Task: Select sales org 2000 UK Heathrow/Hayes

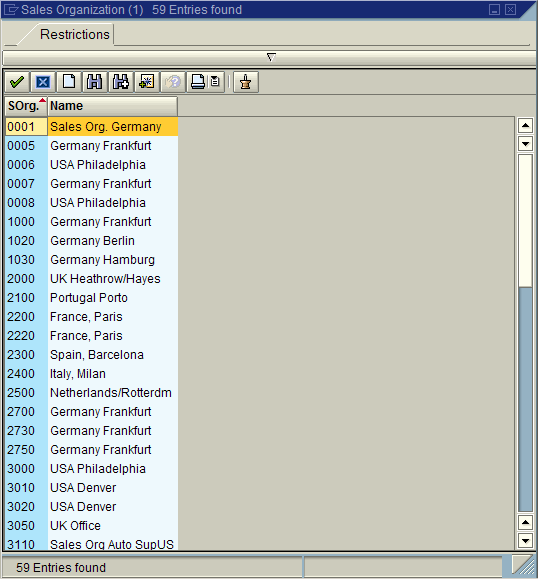Action: point(91,279)
